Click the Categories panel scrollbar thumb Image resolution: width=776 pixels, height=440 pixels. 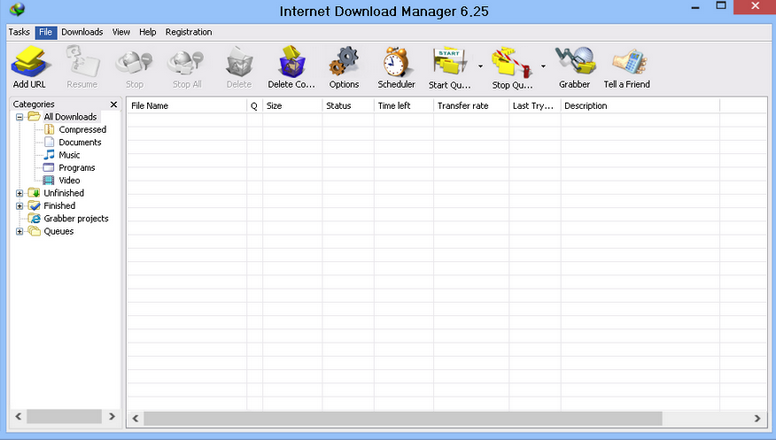(x=64, y=416)
